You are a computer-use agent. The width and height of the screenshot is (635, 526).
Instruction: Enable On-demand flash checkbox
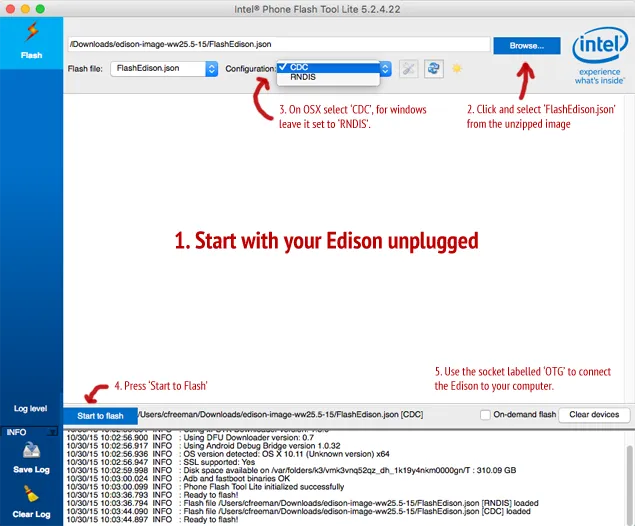point(485,415)
